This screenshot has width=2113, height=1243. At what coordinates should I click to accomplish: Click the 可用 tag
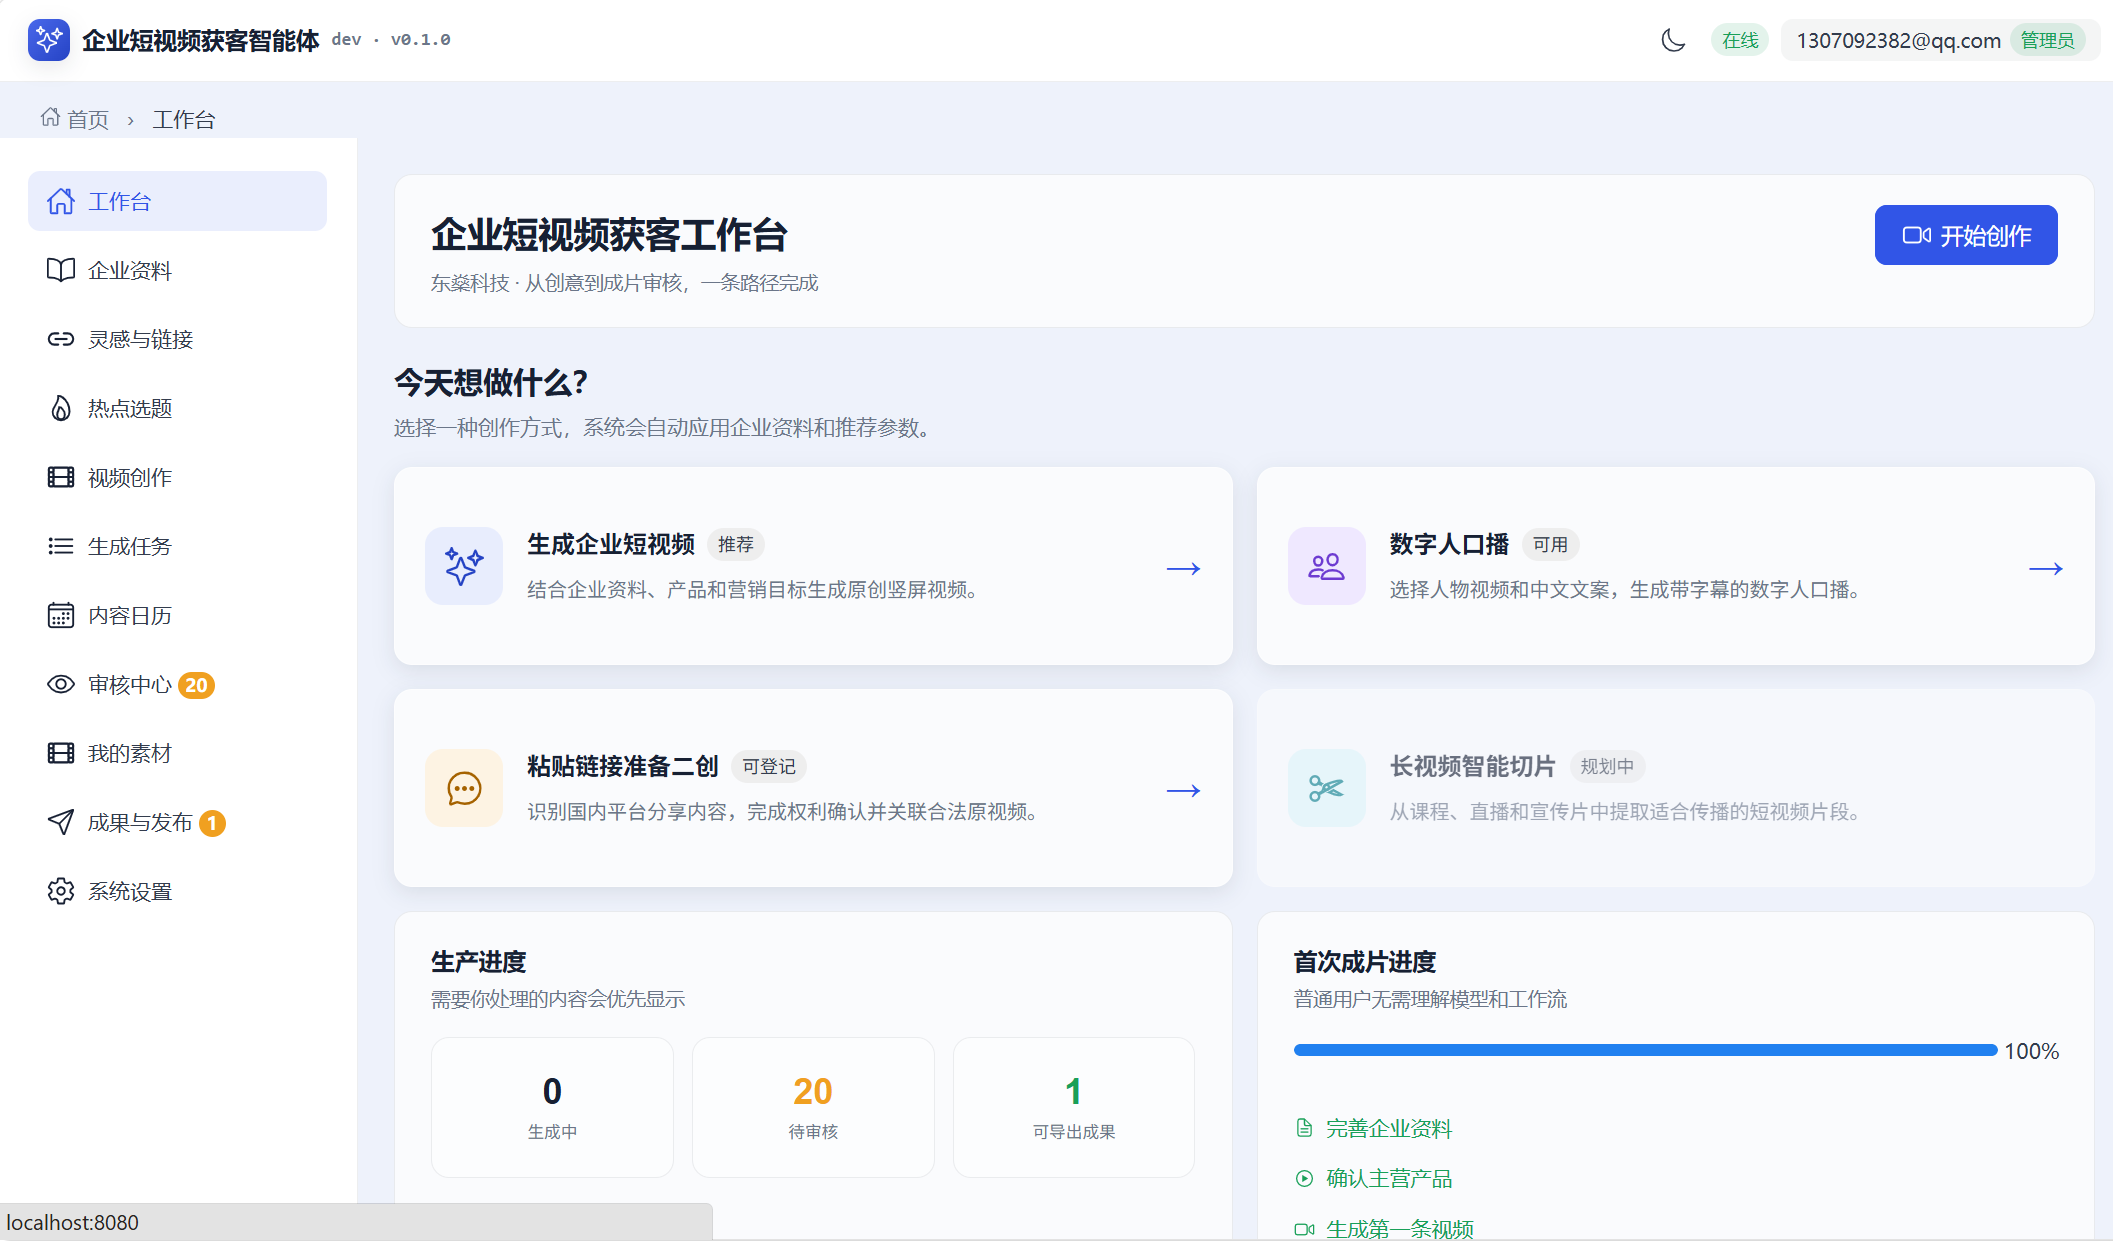point(1551,544)
